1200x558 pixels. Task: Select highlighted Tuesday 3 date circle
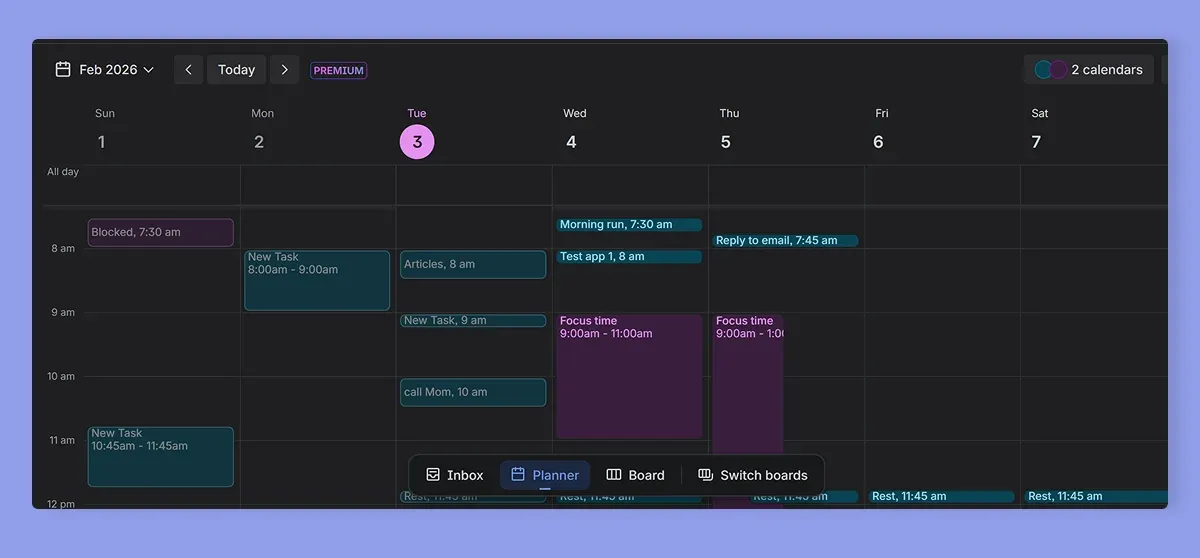(417, 142)
